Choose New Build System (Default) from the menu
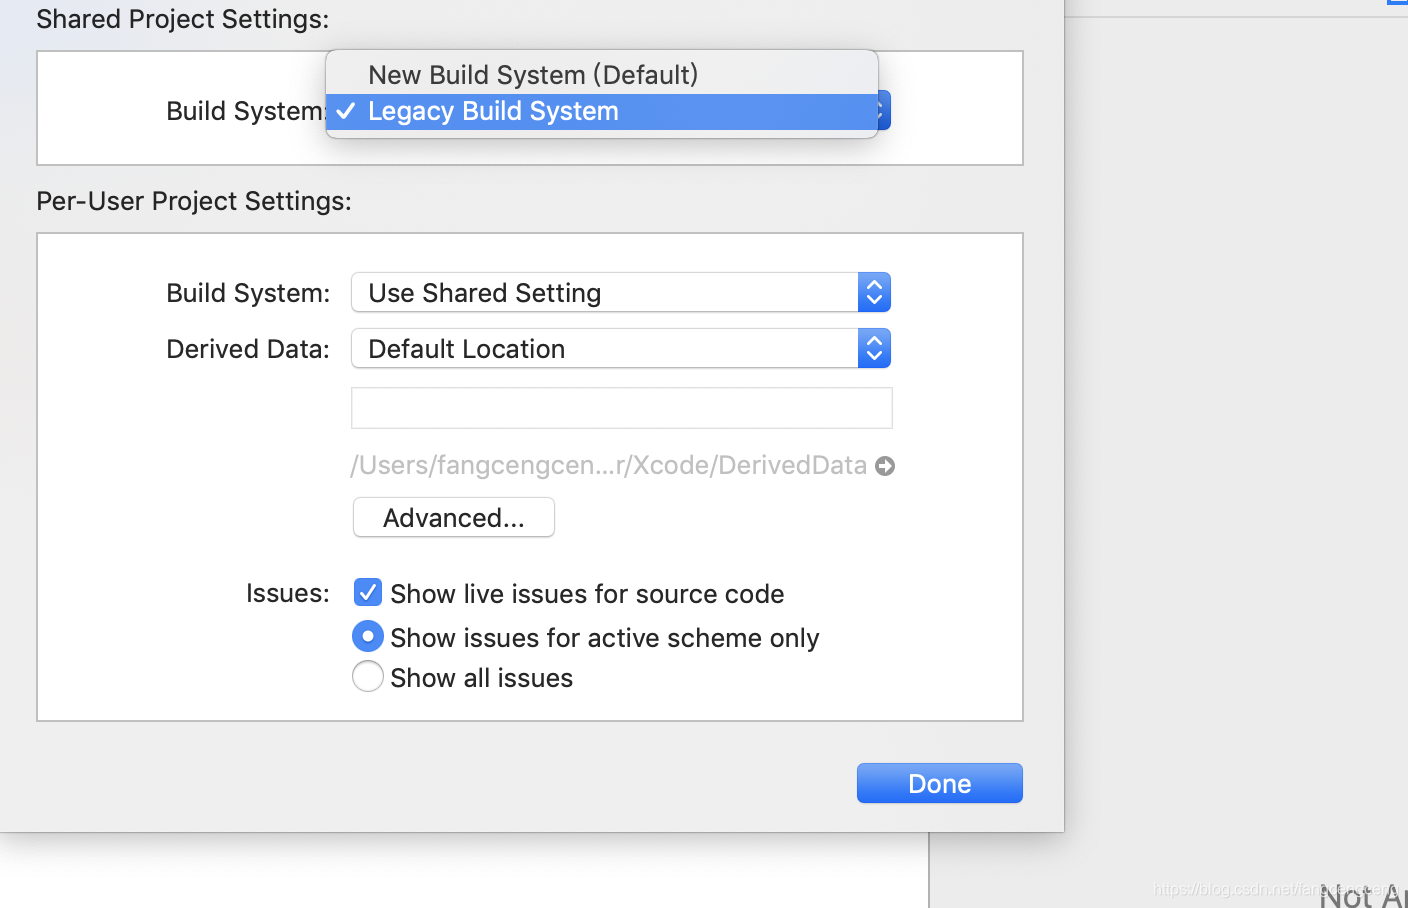Viewport: 1408px width, 908px height. pyautogui.click(x=533, y=74)
